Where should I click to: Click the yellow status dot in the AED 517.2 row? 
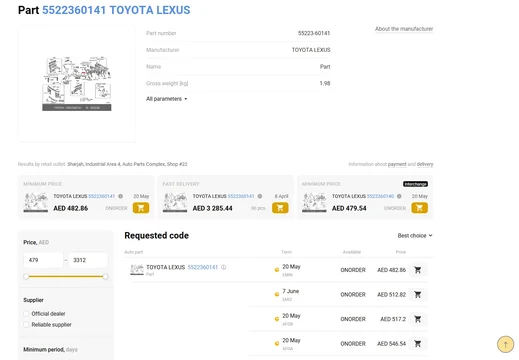click(277, 319)
